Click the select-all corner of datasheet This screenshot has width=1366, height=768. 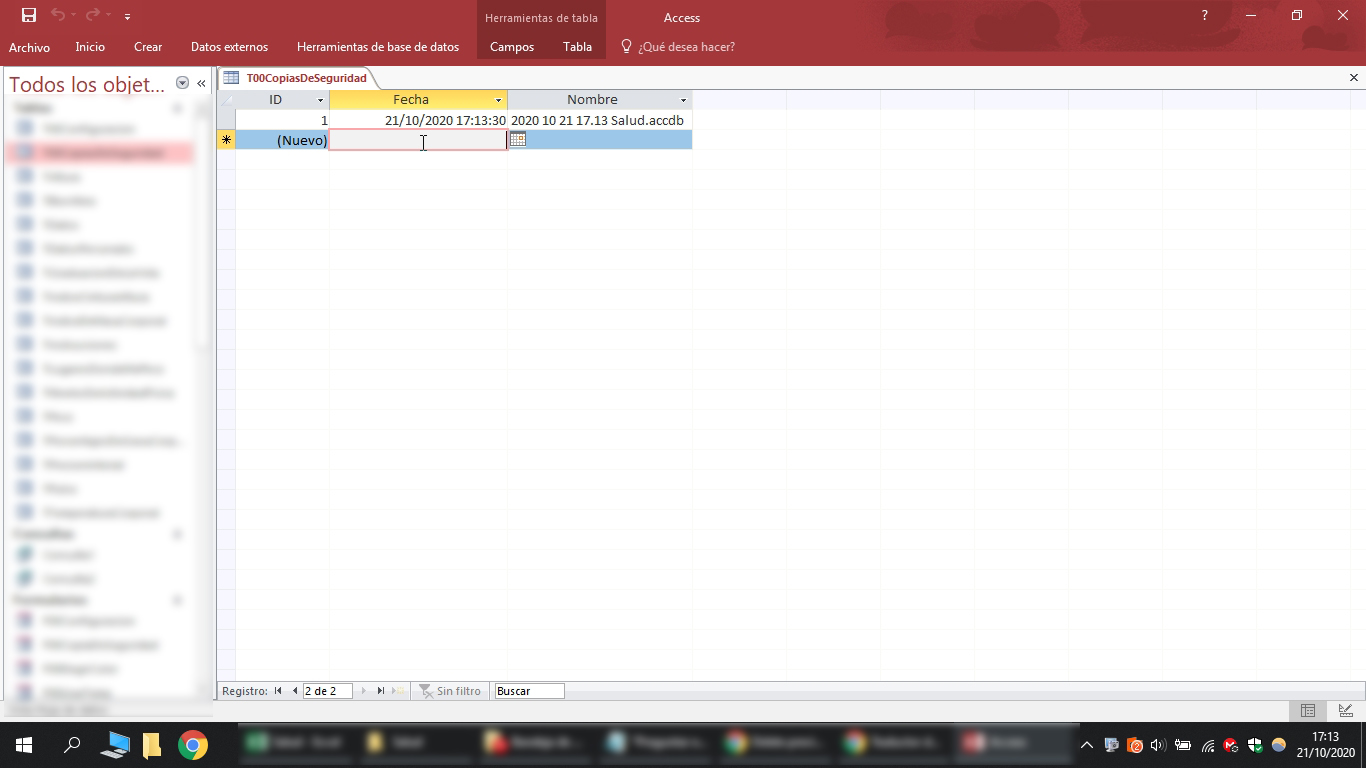(x=226, y=100)
